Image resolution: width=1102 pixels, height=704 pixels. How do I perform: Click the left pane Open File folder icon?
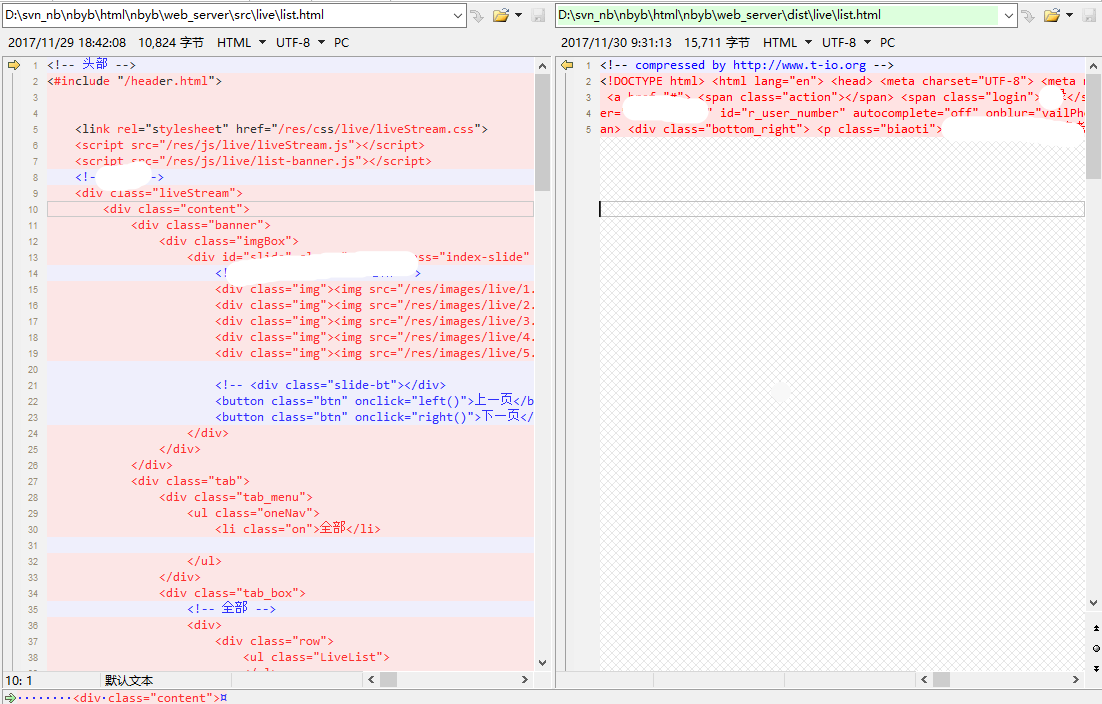tap(500, 15)
